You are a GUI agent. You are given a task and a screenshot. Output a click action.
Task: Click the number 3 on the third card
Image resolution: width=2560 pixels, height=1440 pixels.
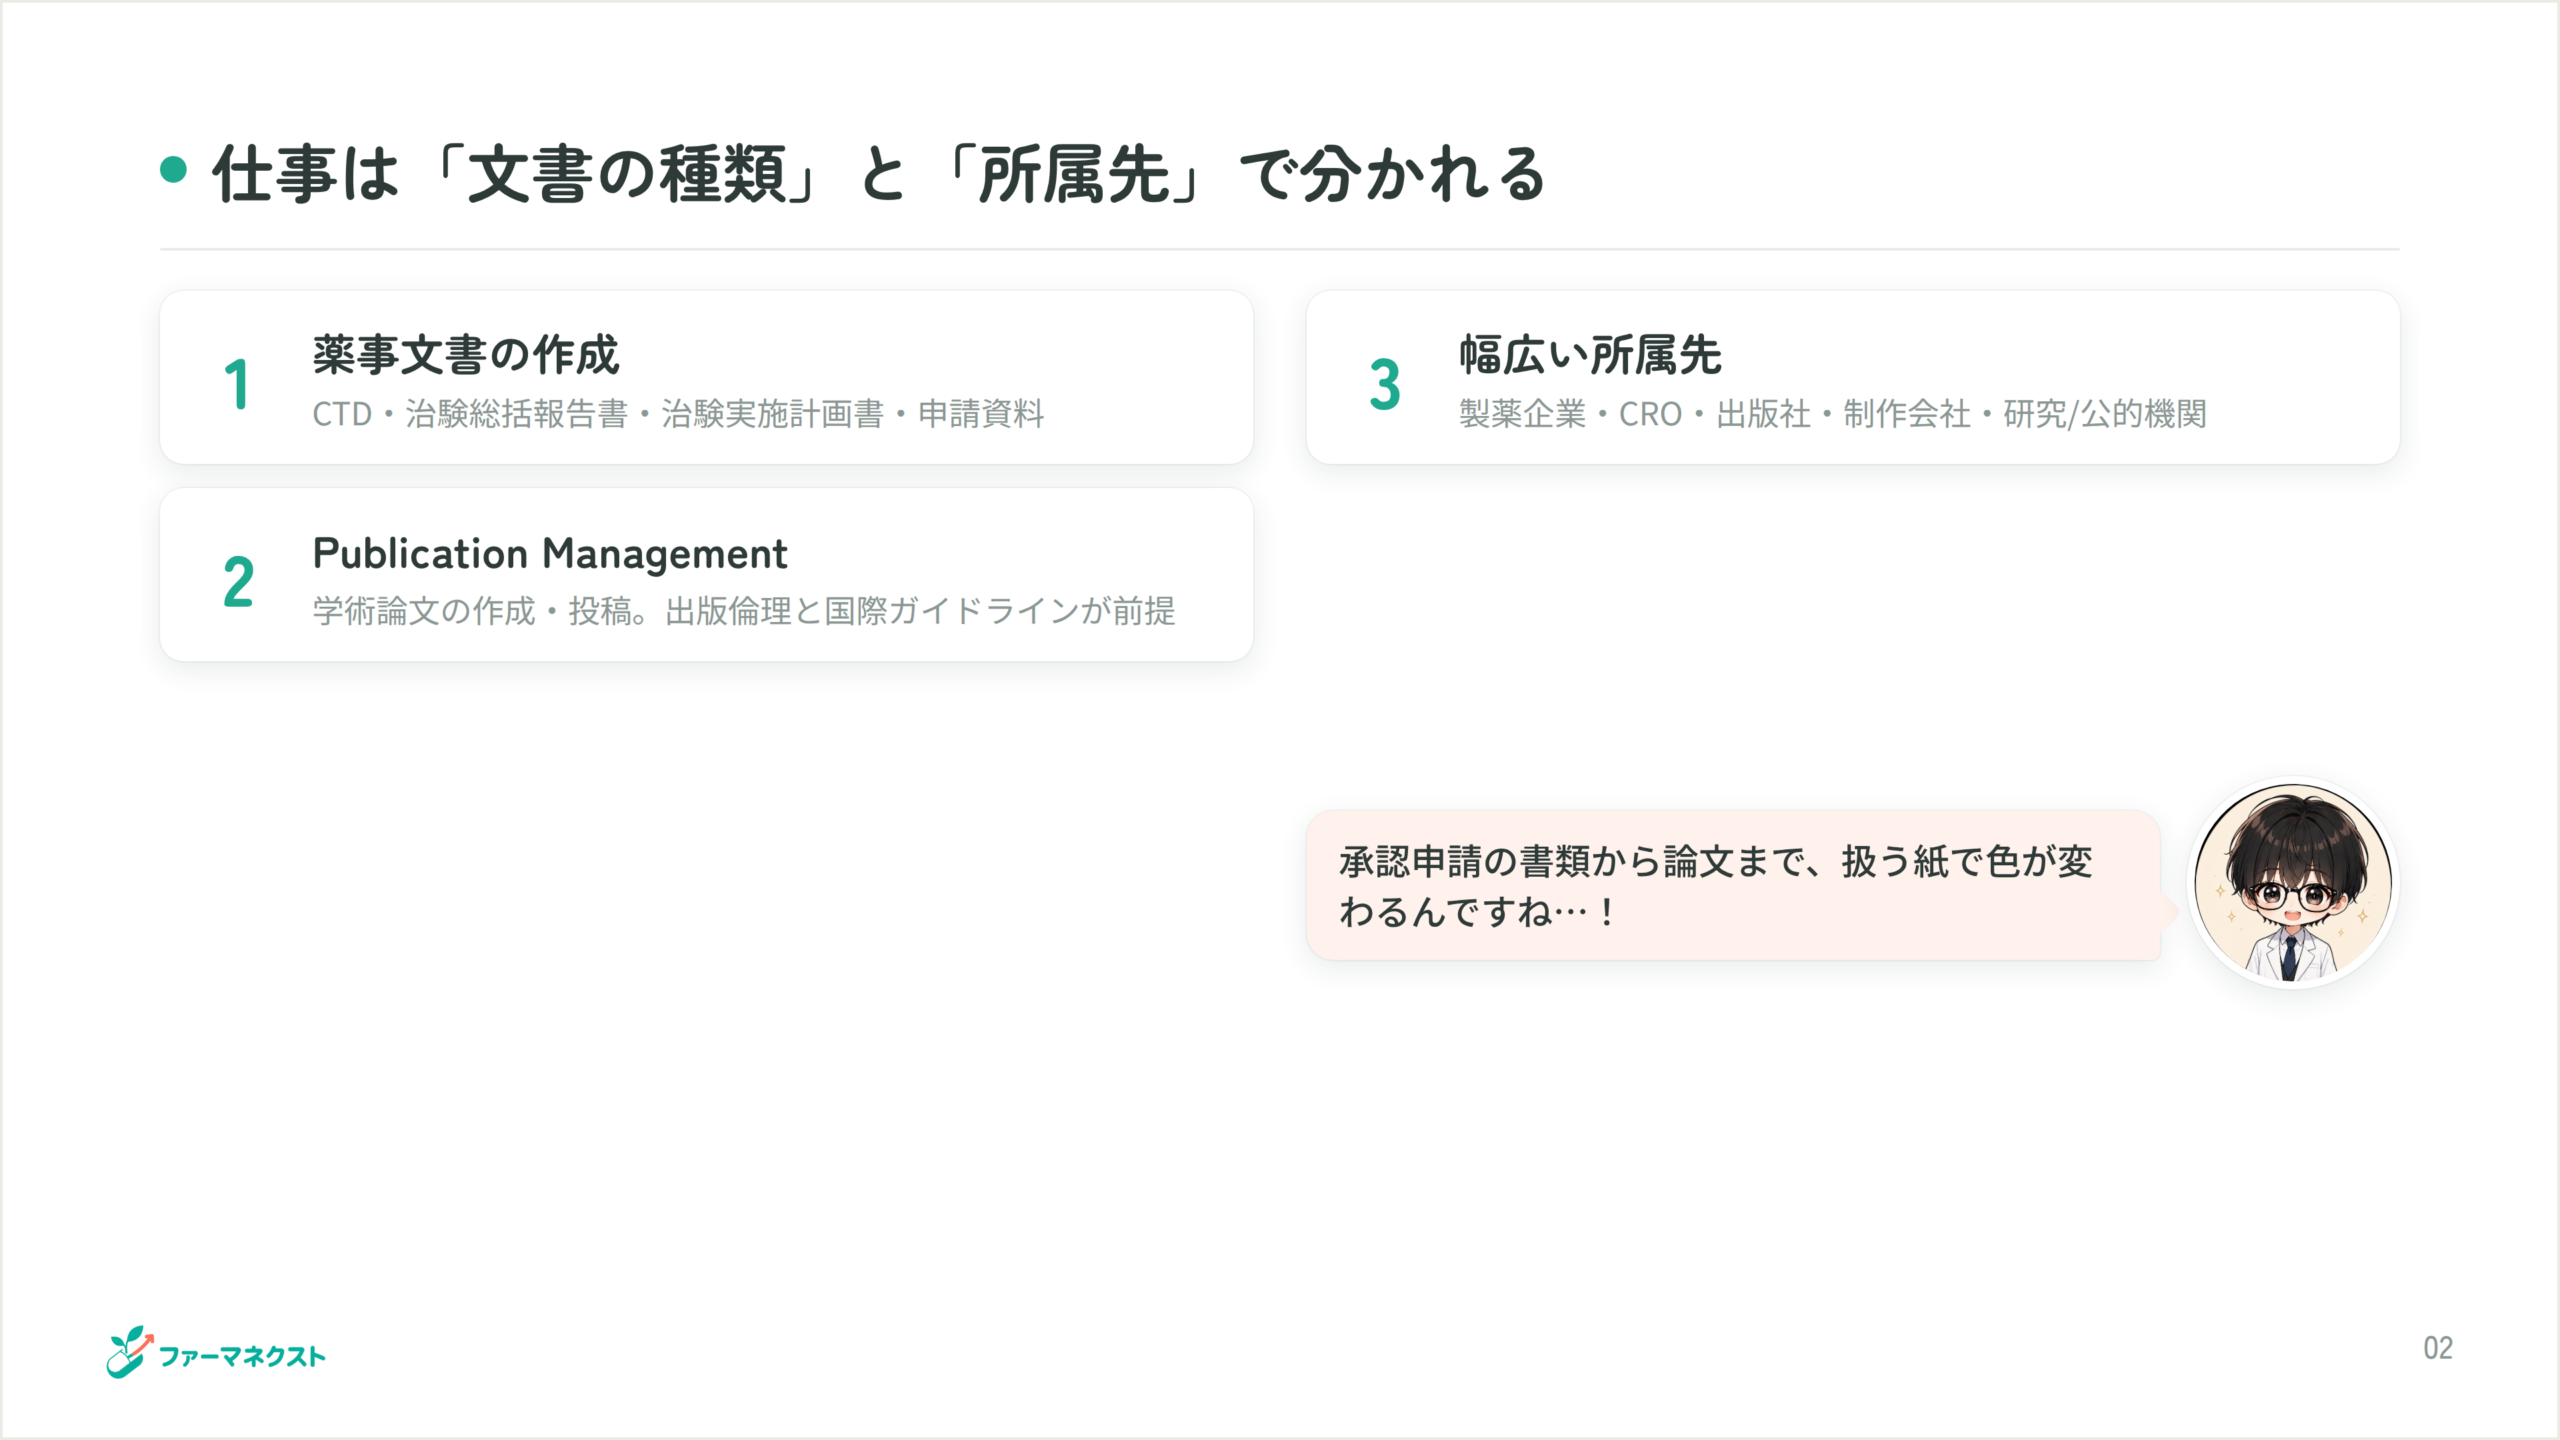pyautogui.click(x=1385, y=384)
